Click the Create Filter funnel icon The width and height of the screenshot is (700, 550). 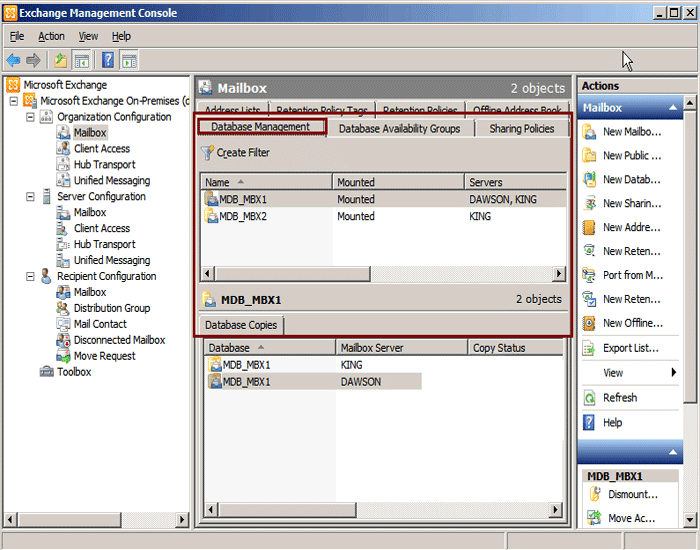(207, 153)
